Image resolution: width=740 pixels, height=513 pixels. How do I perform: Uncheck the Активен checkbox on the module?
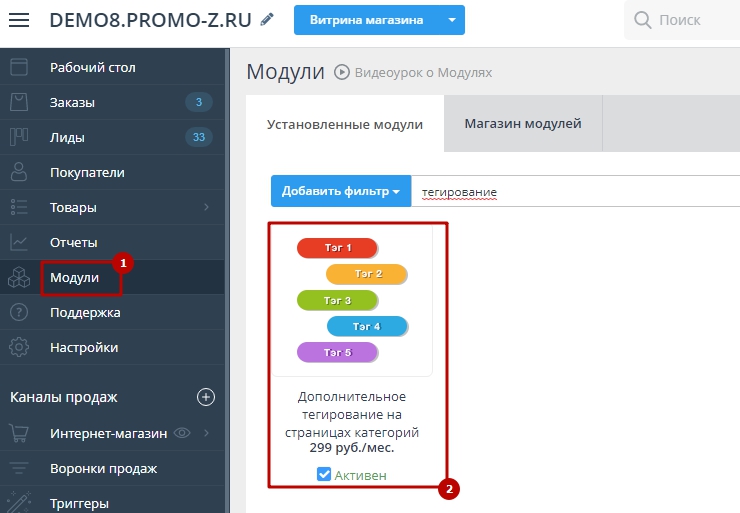click(x=324, y=474)
